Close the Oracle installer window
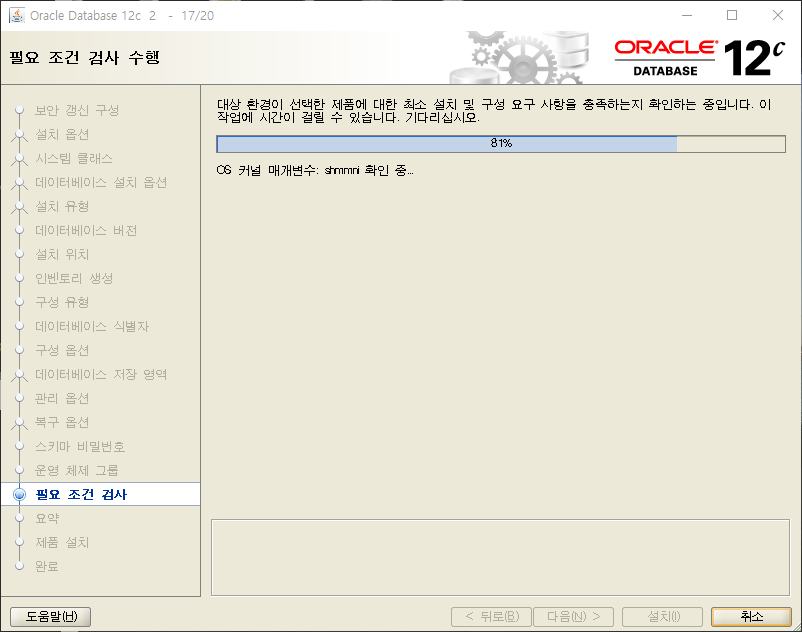802x632 pixels. [x=777, y=15]
